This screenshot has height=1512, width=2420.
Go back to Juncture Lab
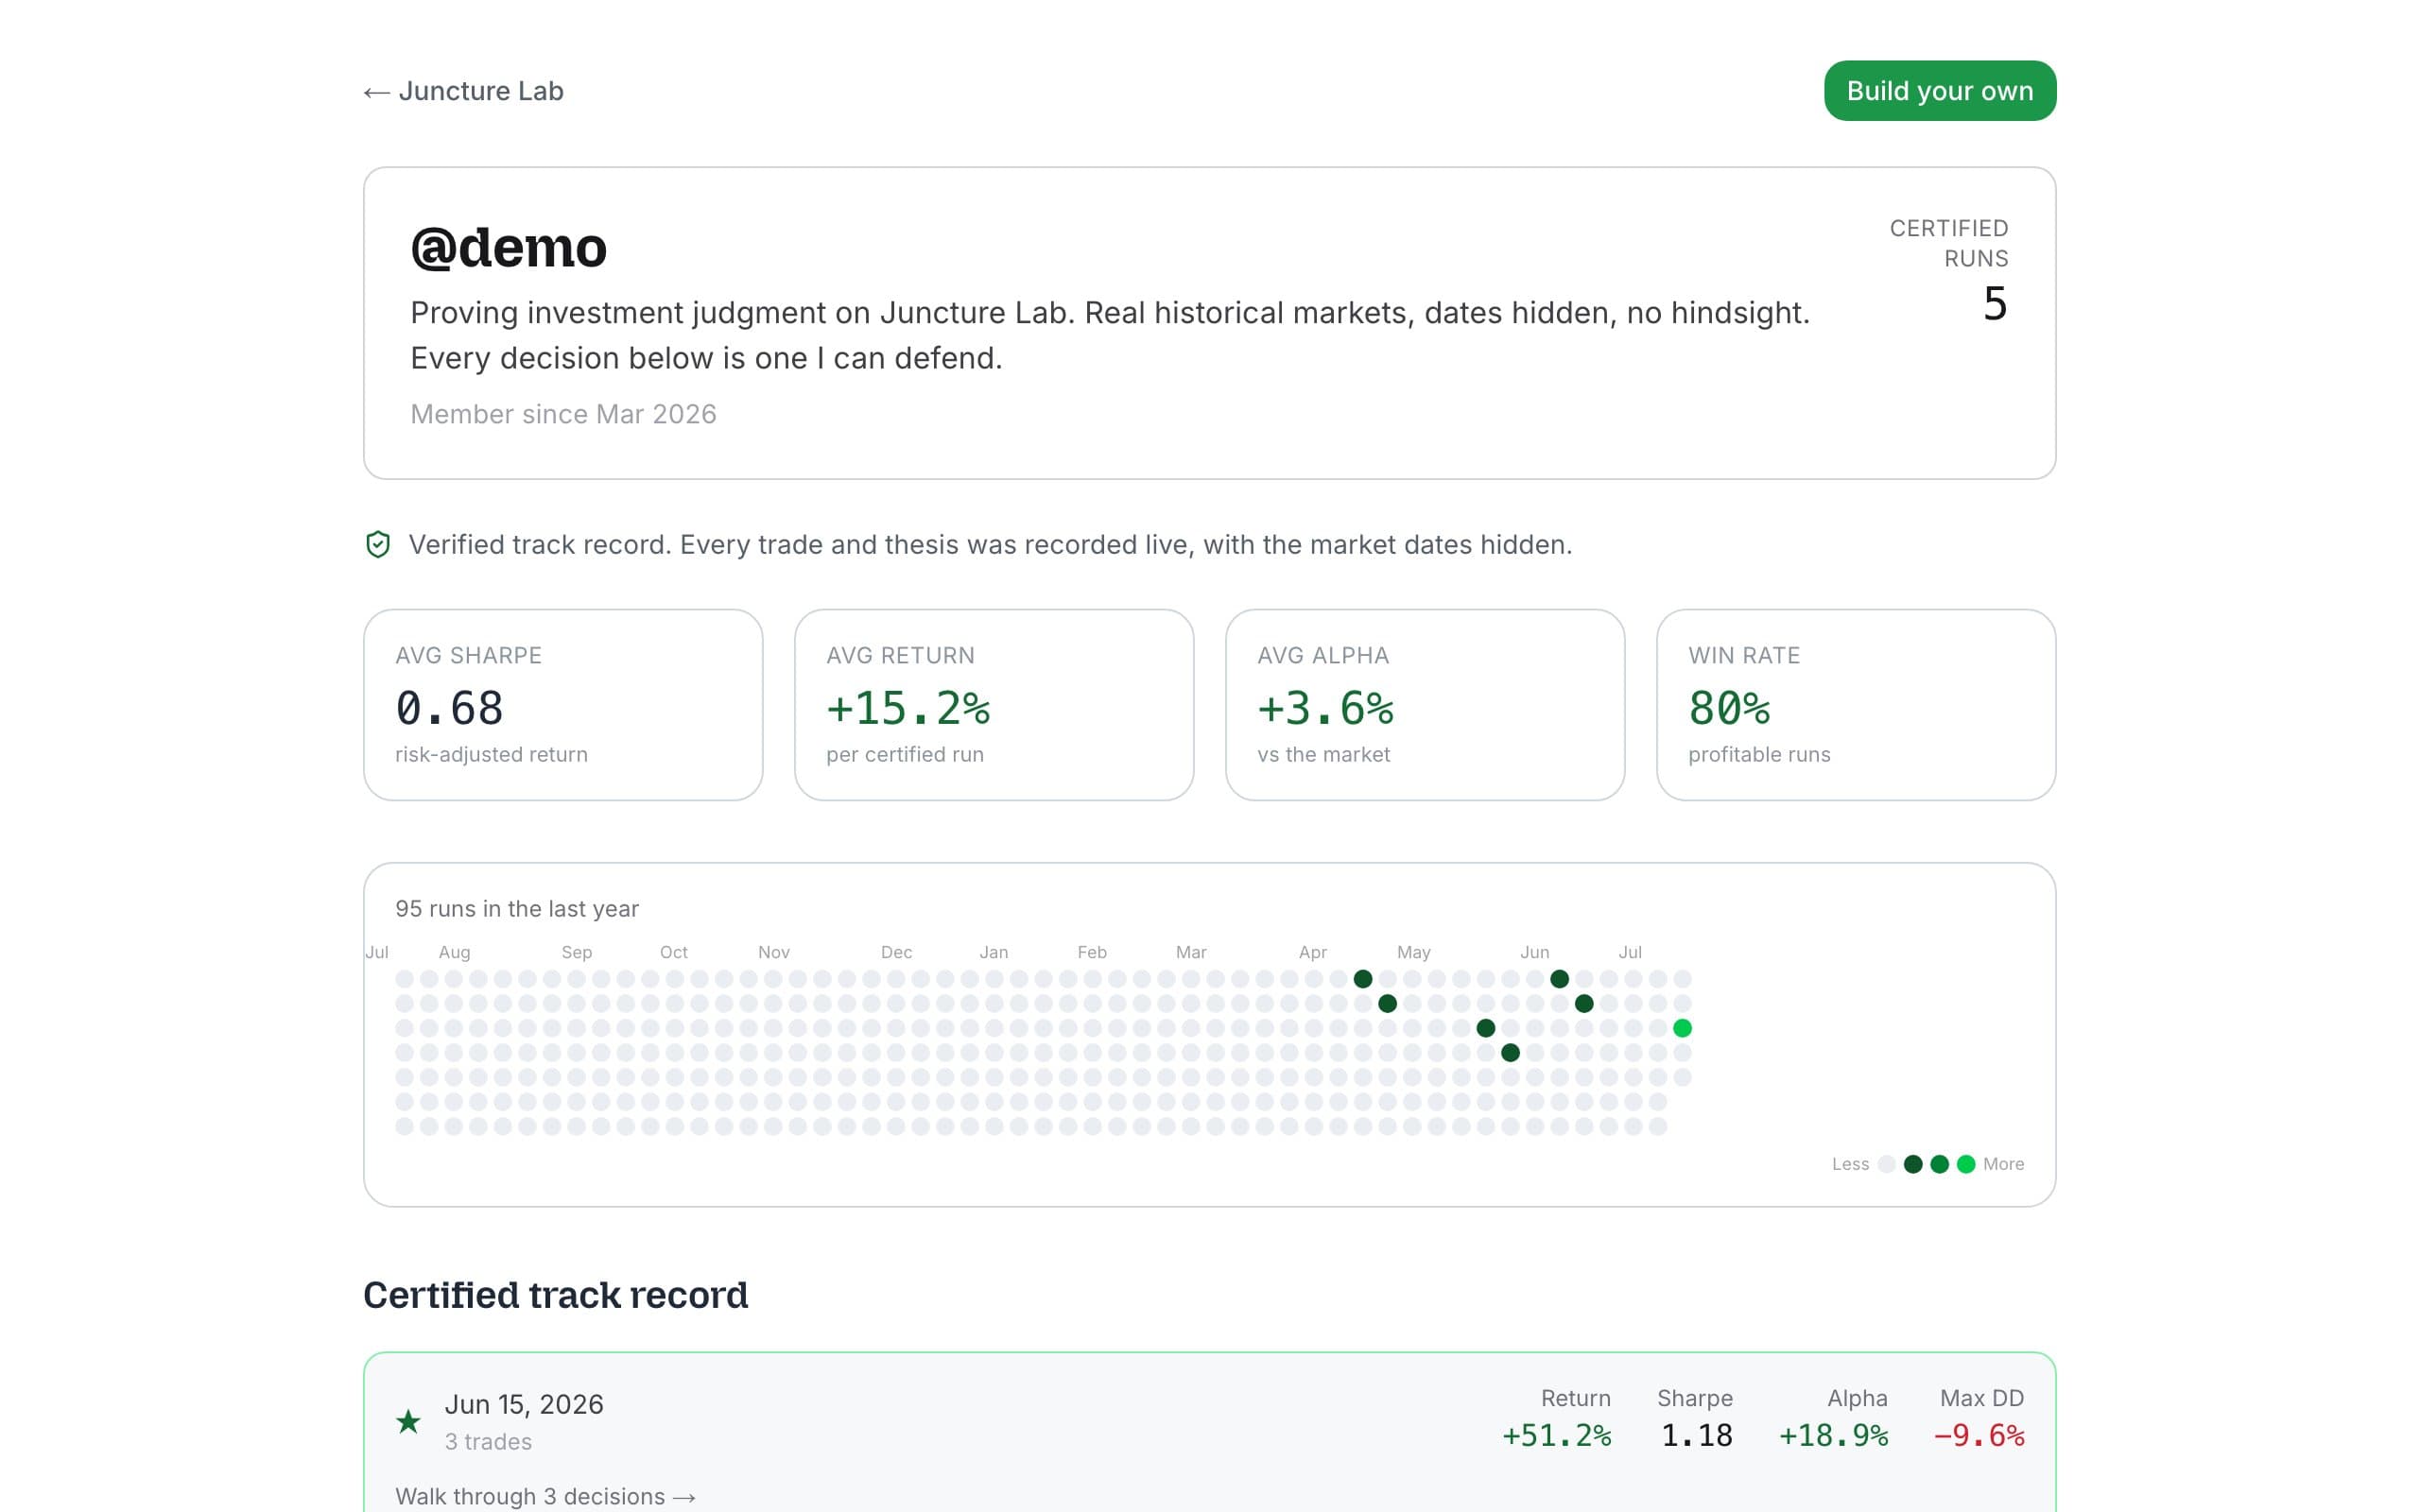(x=463, y=91)
